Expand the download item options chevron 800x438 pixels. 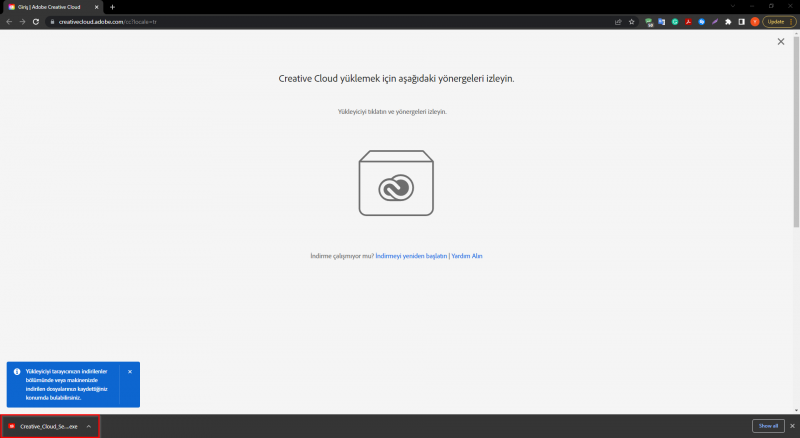click(x=89, y=426)
